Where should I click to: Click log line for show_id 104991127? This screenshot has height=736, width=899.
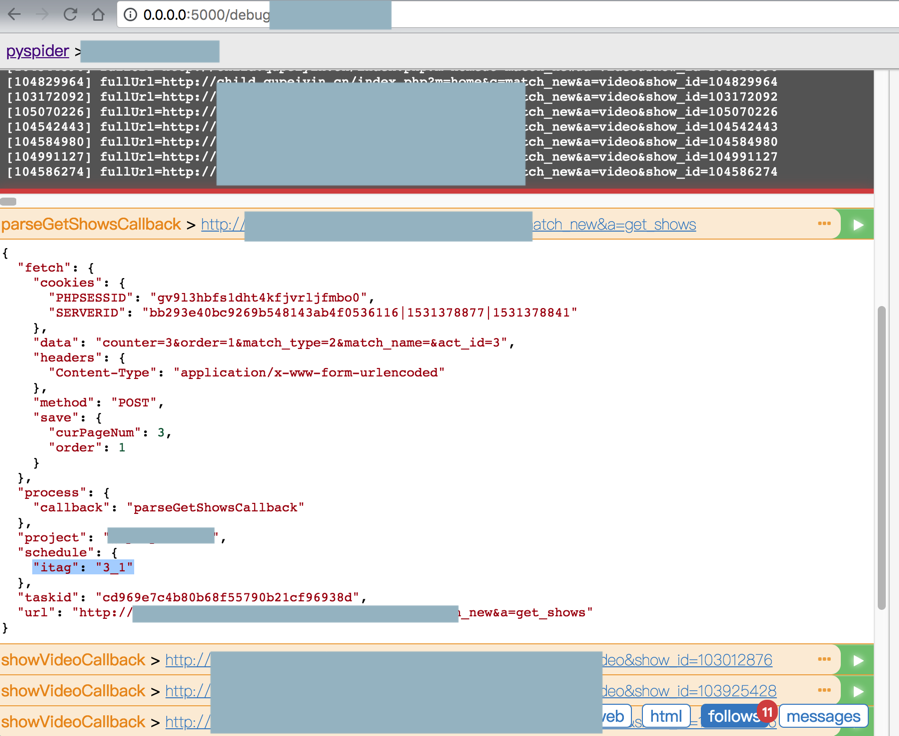click(x=392, y=156)
